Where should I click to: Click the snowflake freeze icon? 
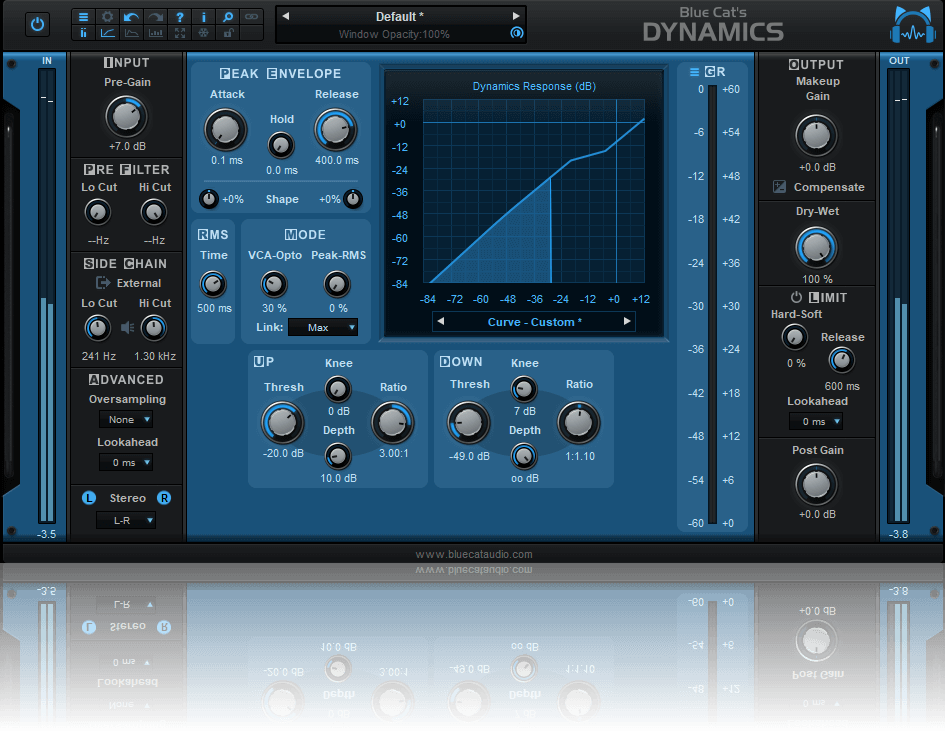[204, 34]
